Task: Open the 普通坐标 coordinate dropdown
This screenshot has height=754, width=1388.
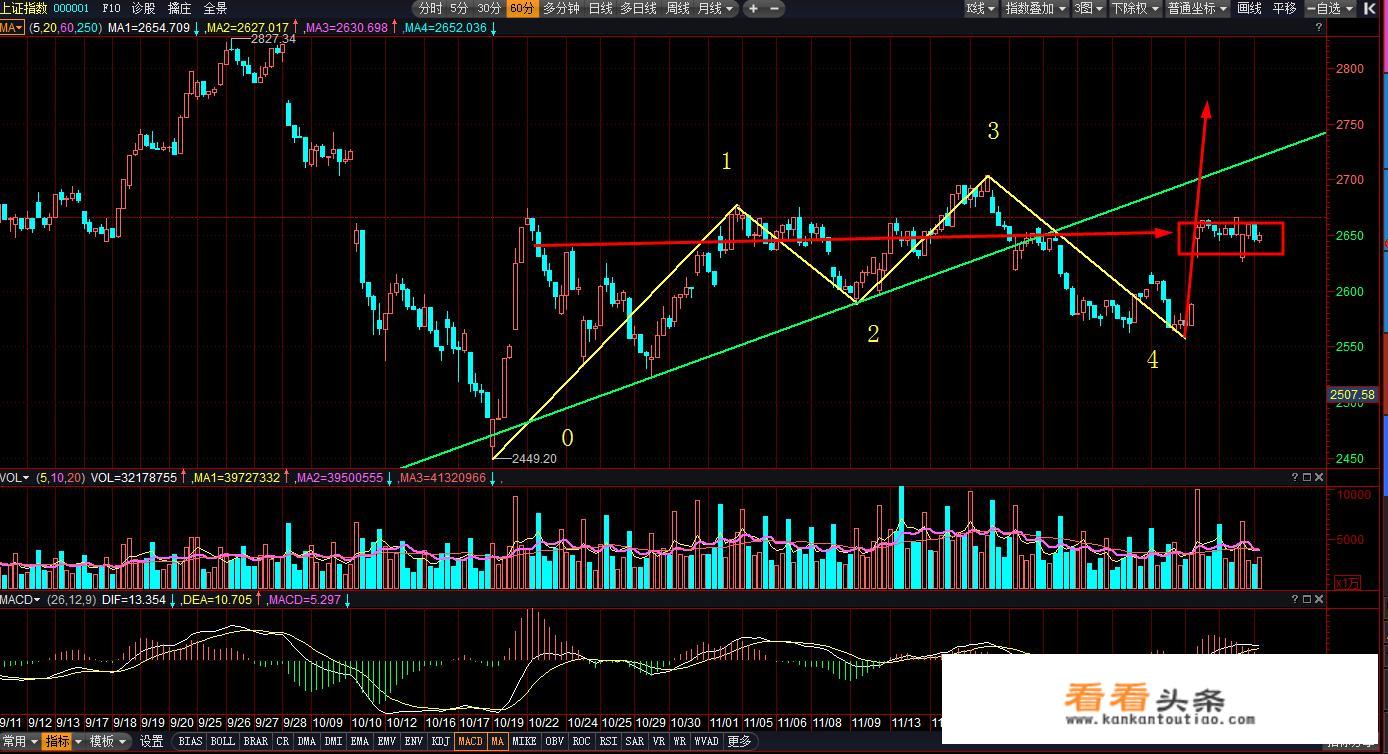Action: 1197,8
